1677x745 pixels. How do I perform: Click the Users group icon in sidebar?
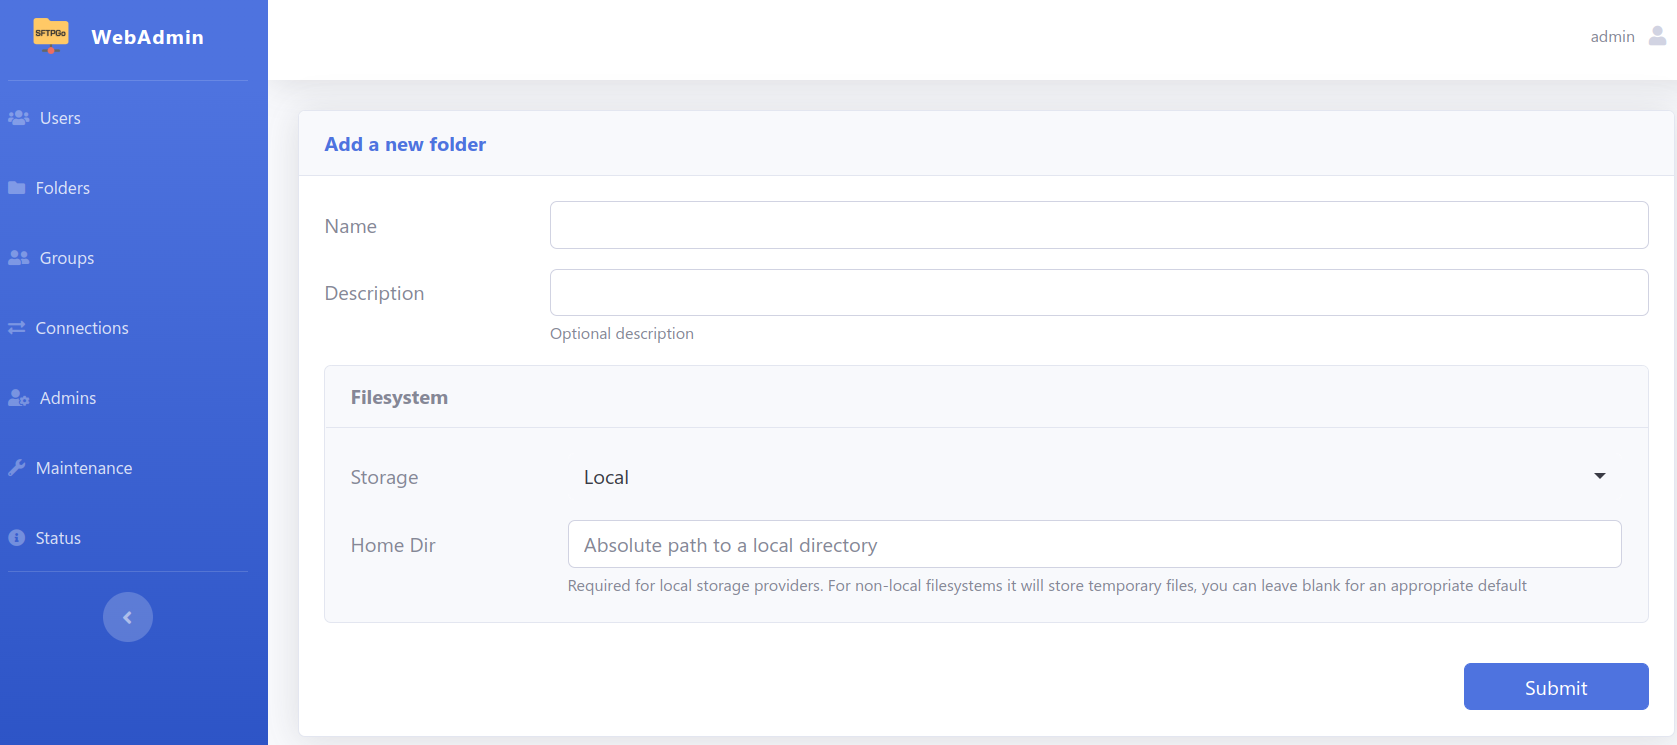18,118
